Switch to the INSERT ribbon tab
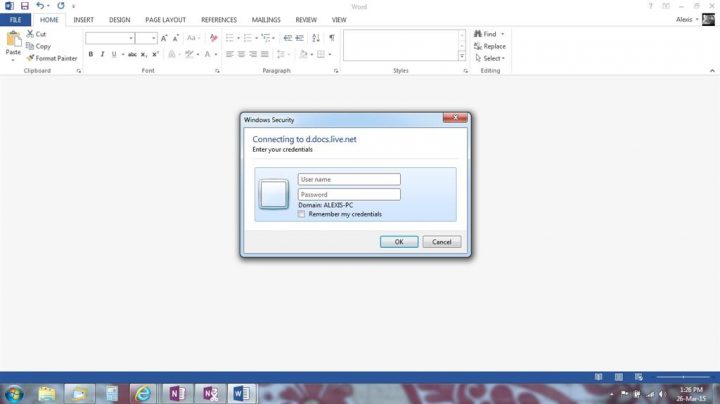Viewport: 720px width, 404px height. click(x=83, y=19)
